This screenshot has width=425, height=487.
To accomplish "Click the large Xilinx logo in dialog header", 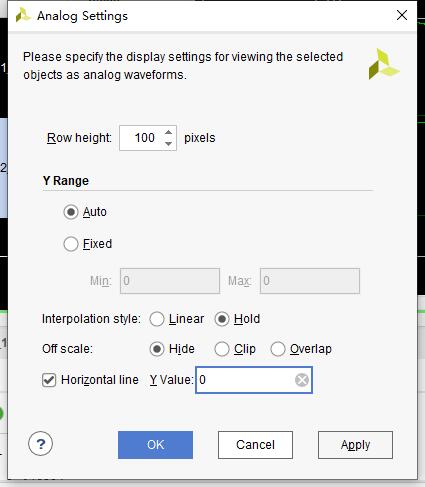I will (384, 64).
